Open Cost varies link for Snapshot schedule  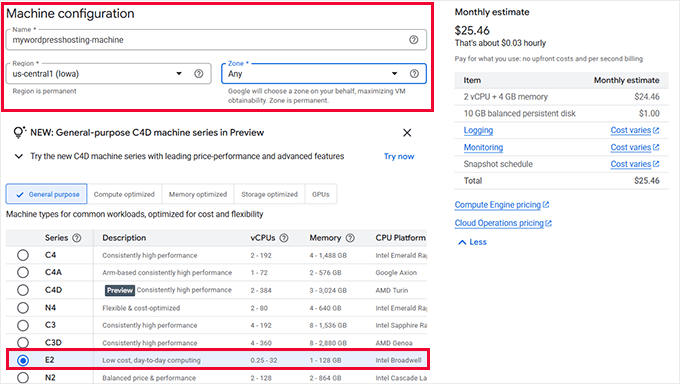coord(631,164)
